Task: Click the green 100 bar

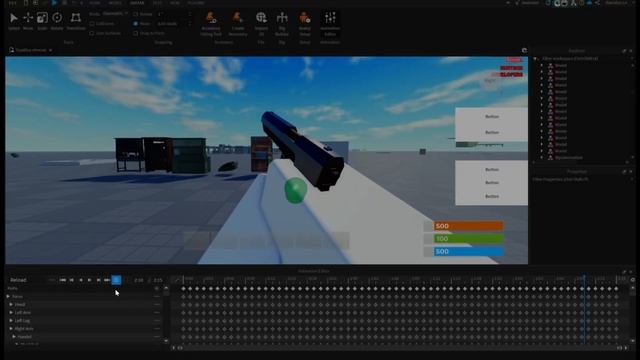Action: pos(468,239)
